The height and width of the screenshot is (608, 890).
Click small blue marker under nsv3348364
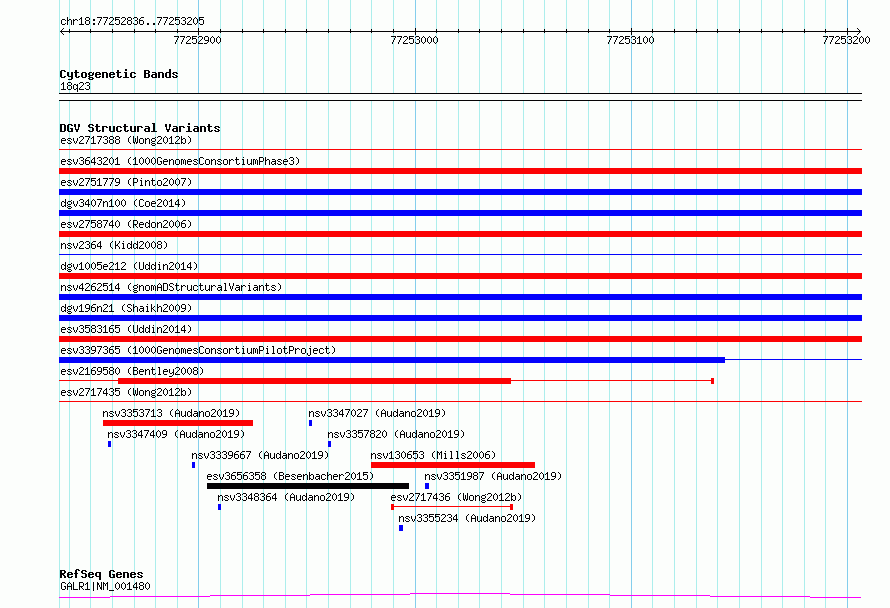[220, 507]
